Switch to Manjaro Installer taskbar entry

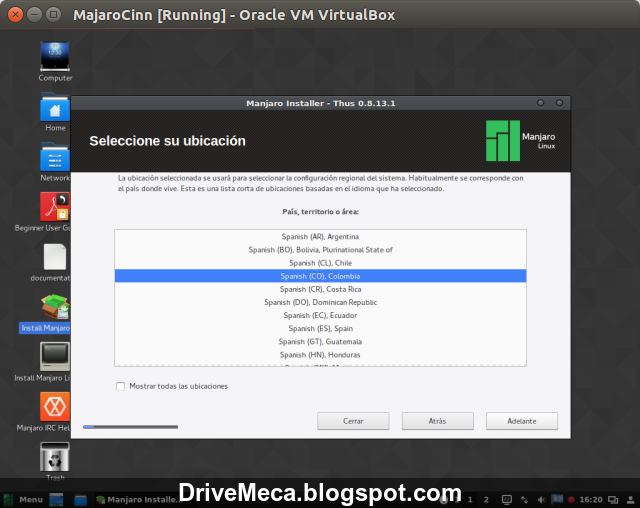pyautogui.click(x=137, y=499)
